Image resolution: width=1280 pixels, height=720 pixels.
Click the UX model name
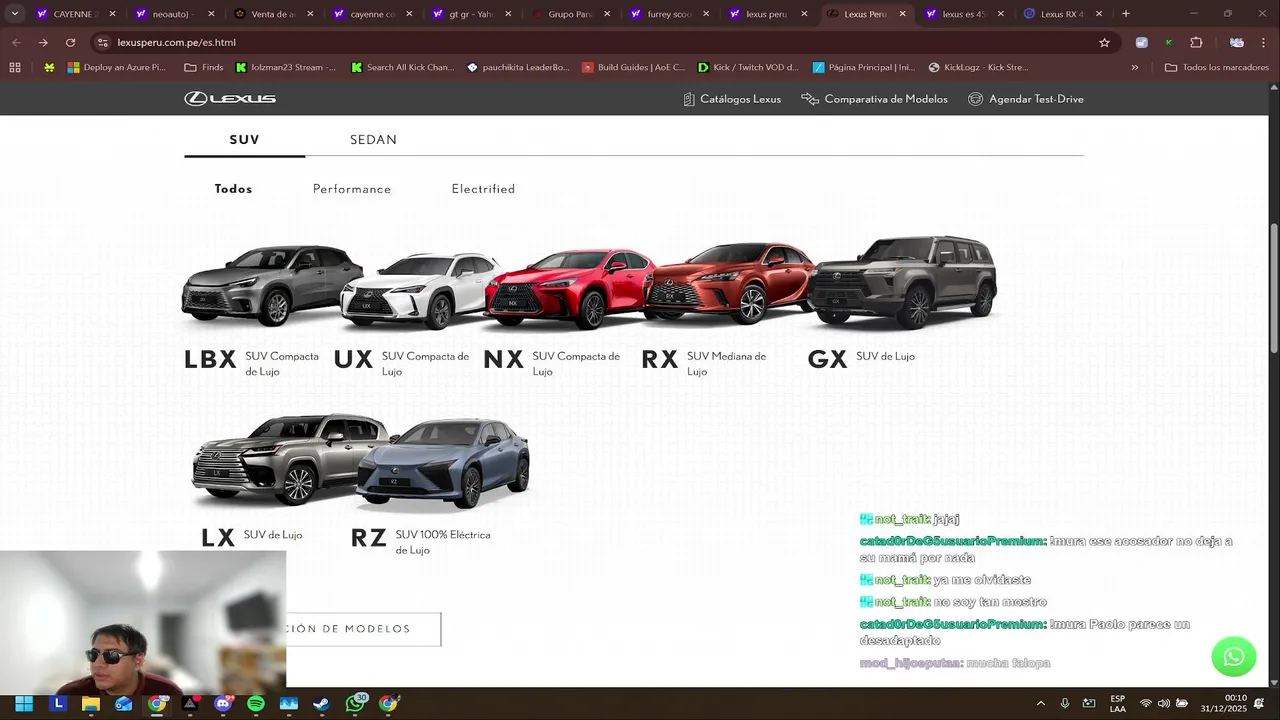pyautogui.click(x=353, y=360)
